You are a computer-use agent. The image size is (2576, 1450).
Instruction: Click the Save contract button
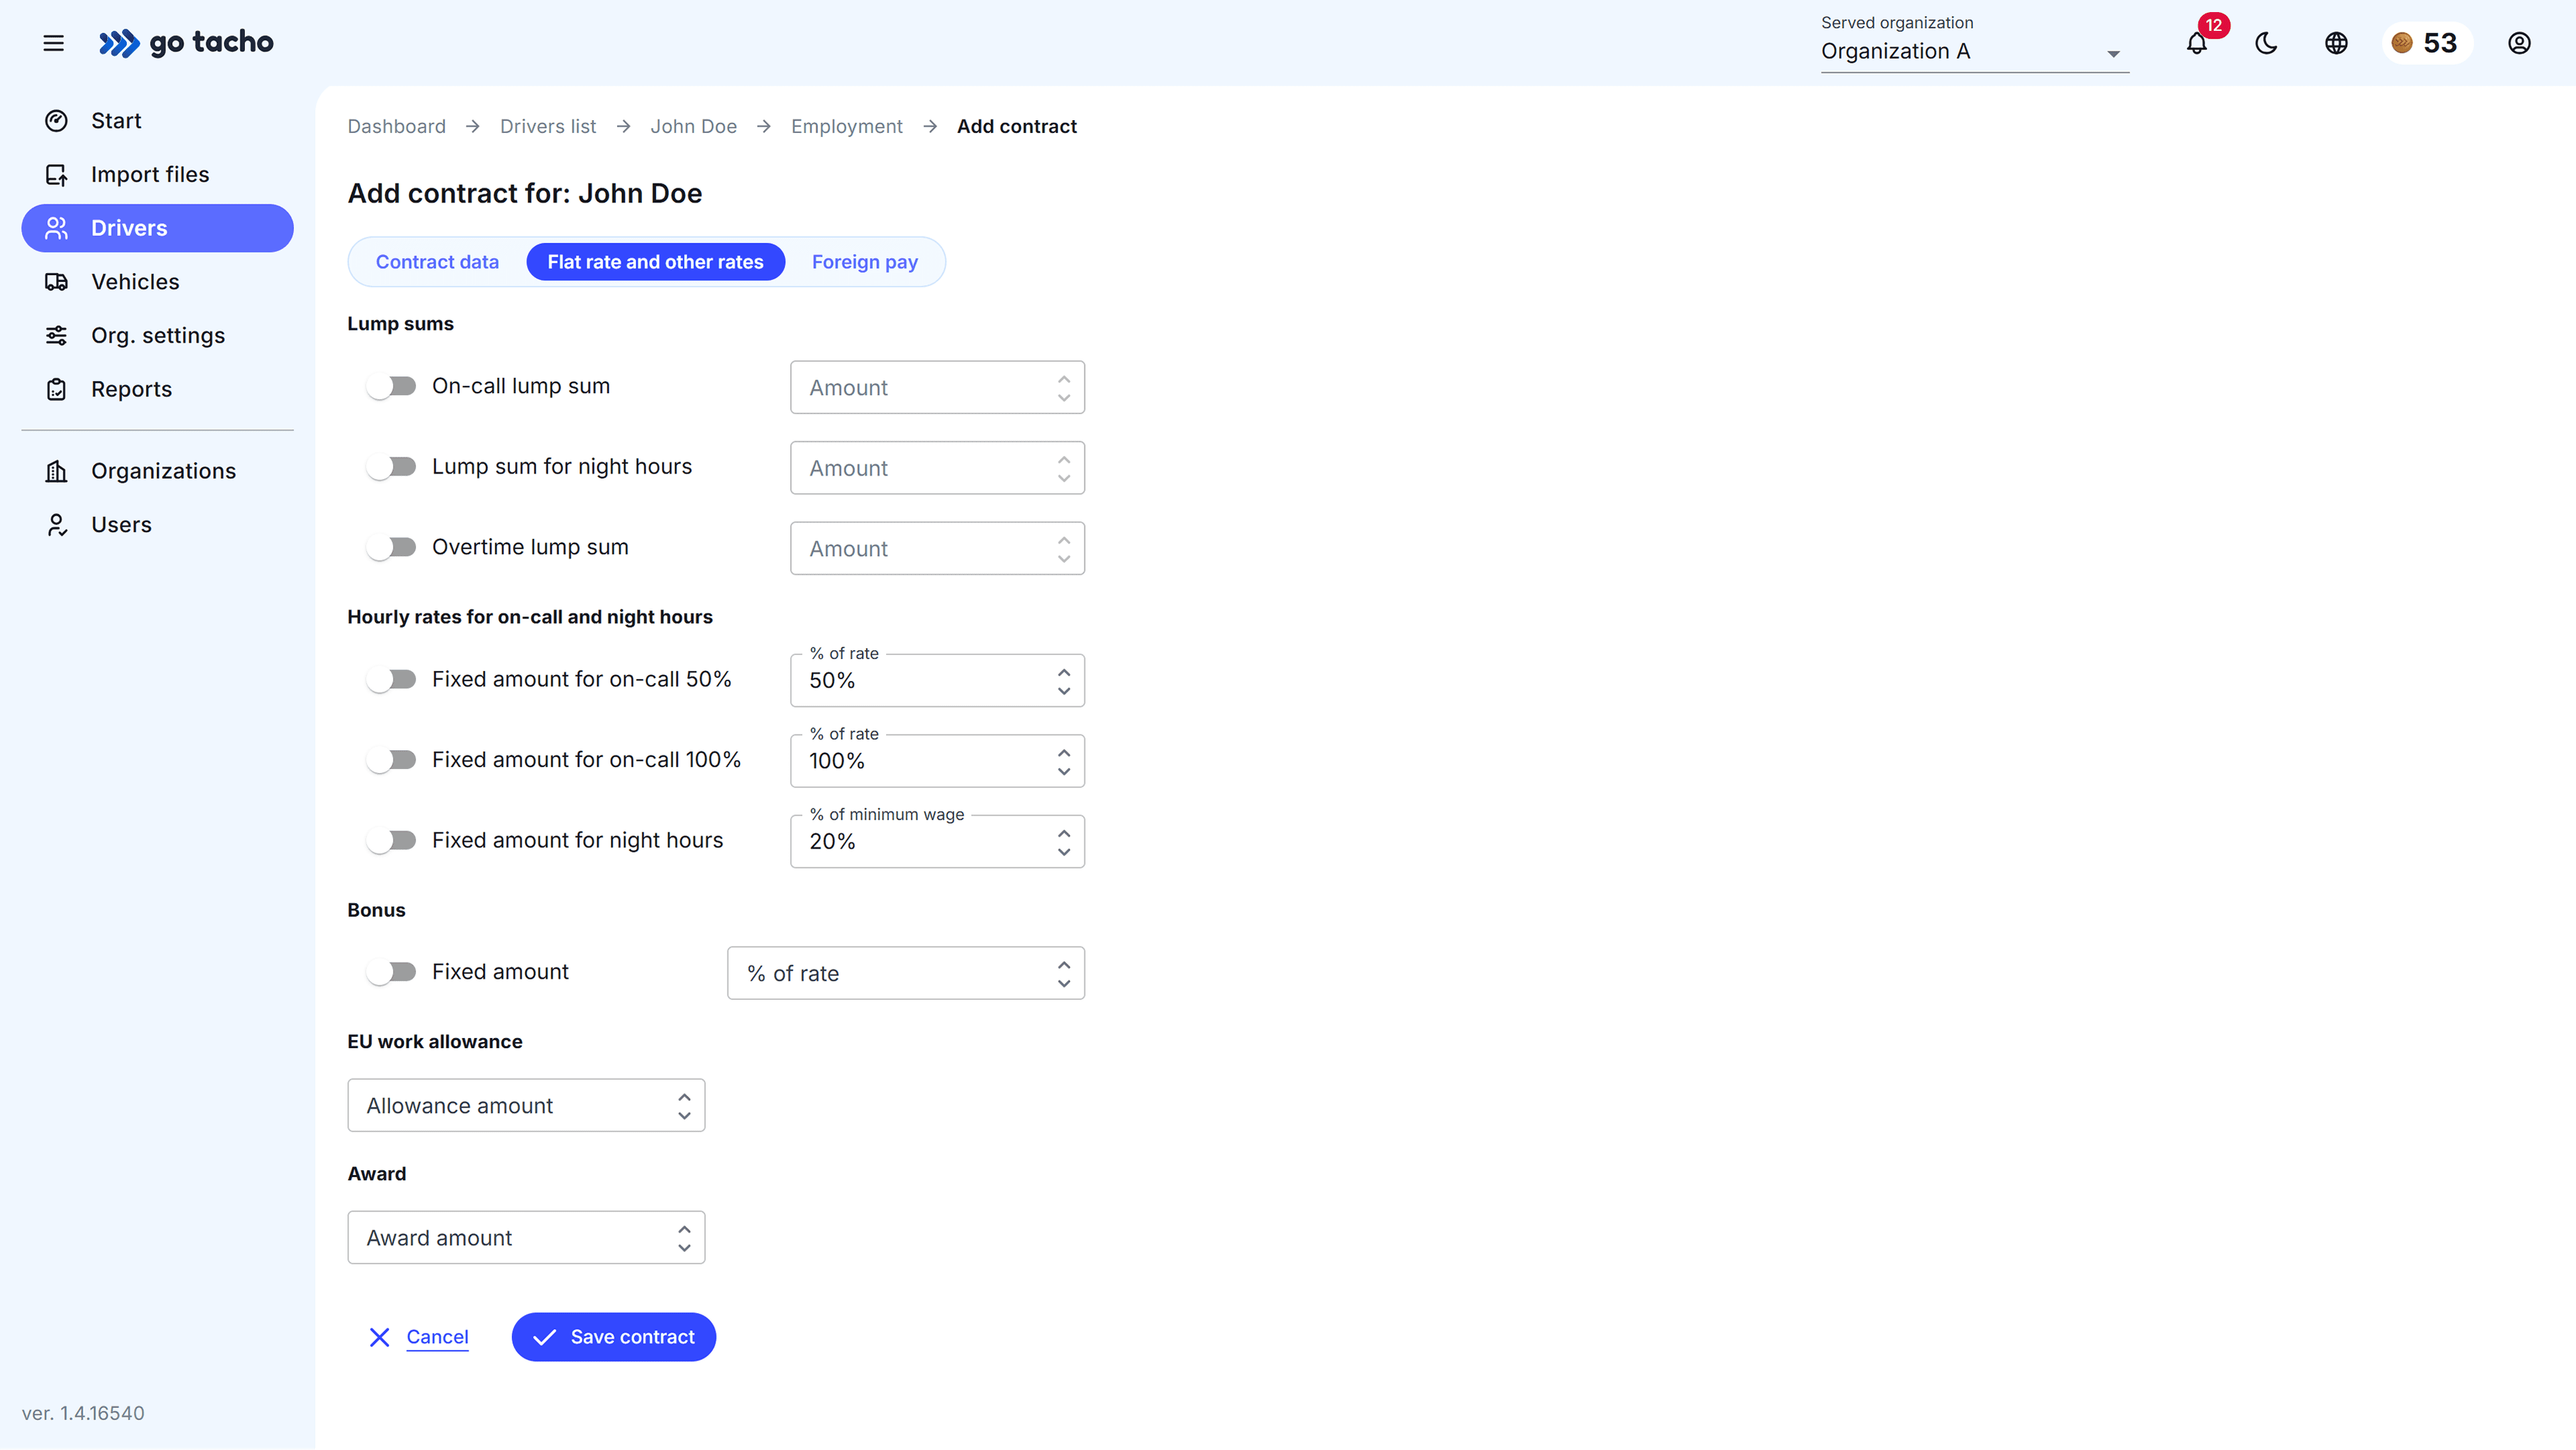point(613,1337)
